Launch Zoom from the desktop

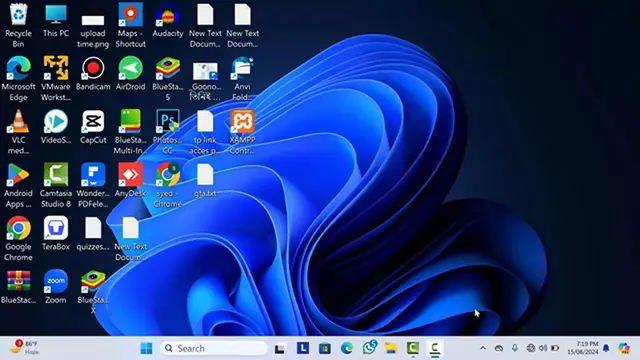pos(56,287)
